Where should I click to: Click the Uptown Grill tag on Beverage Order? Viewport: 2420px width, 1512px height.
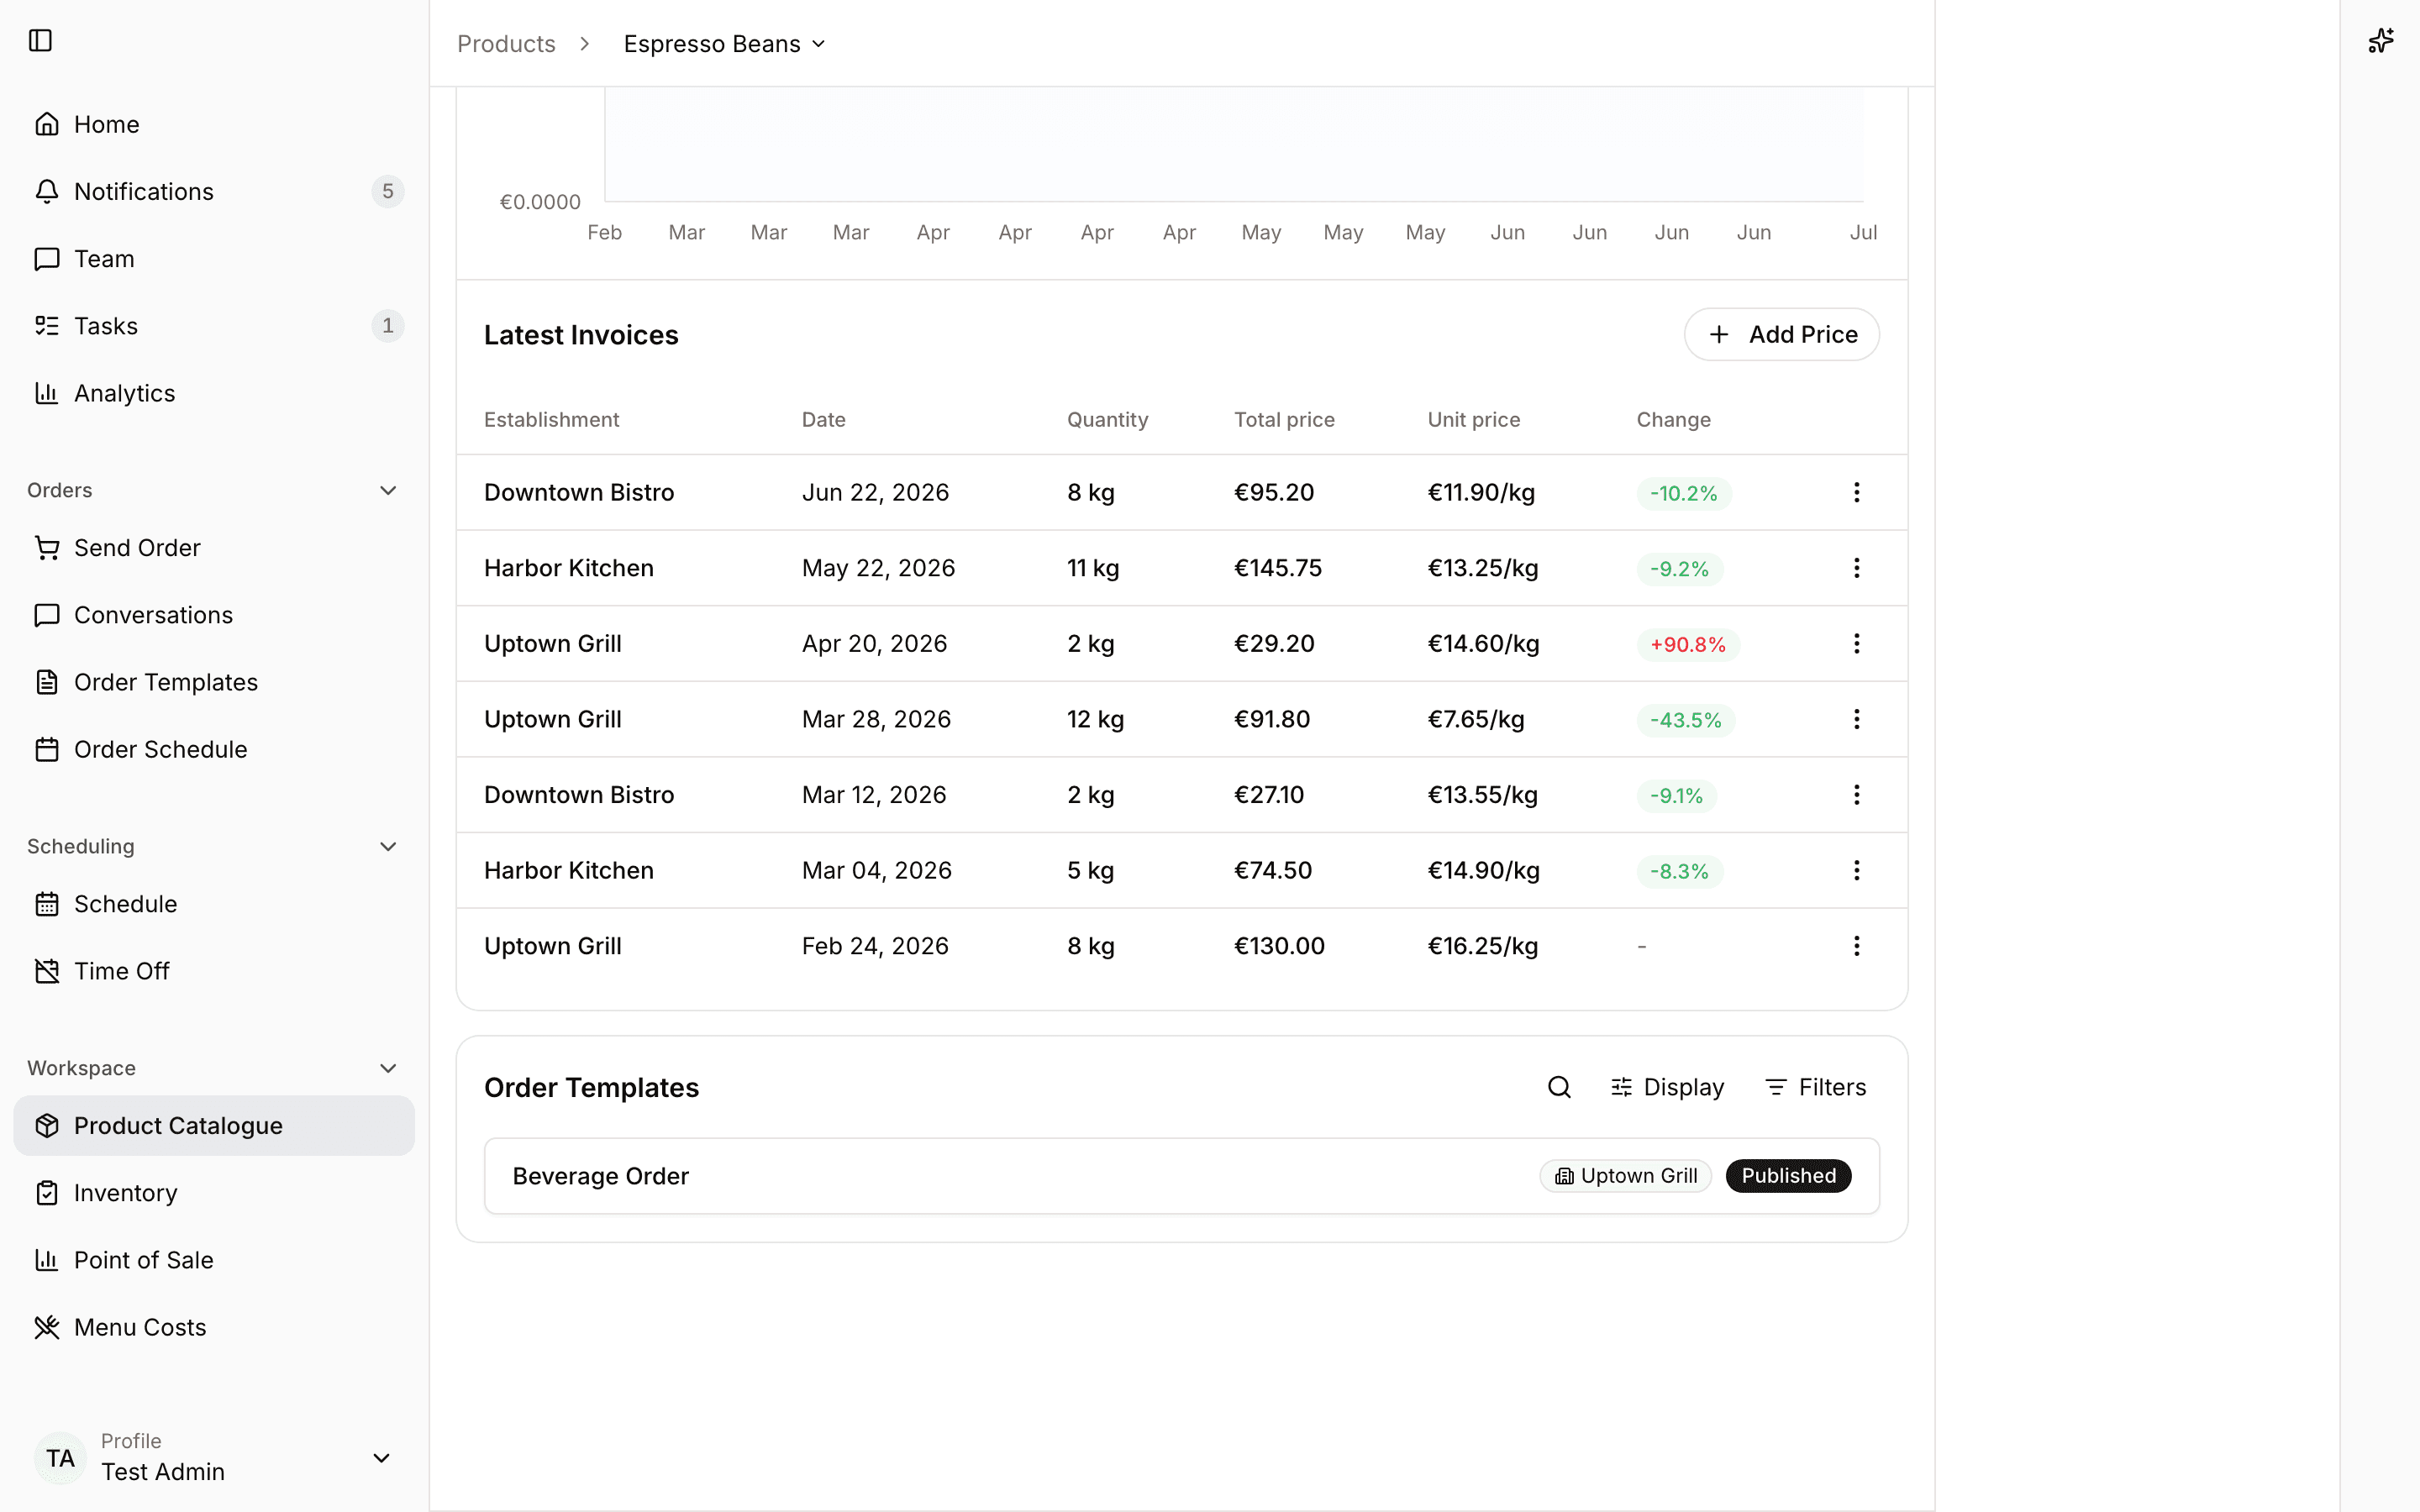coord(1625,1176)
